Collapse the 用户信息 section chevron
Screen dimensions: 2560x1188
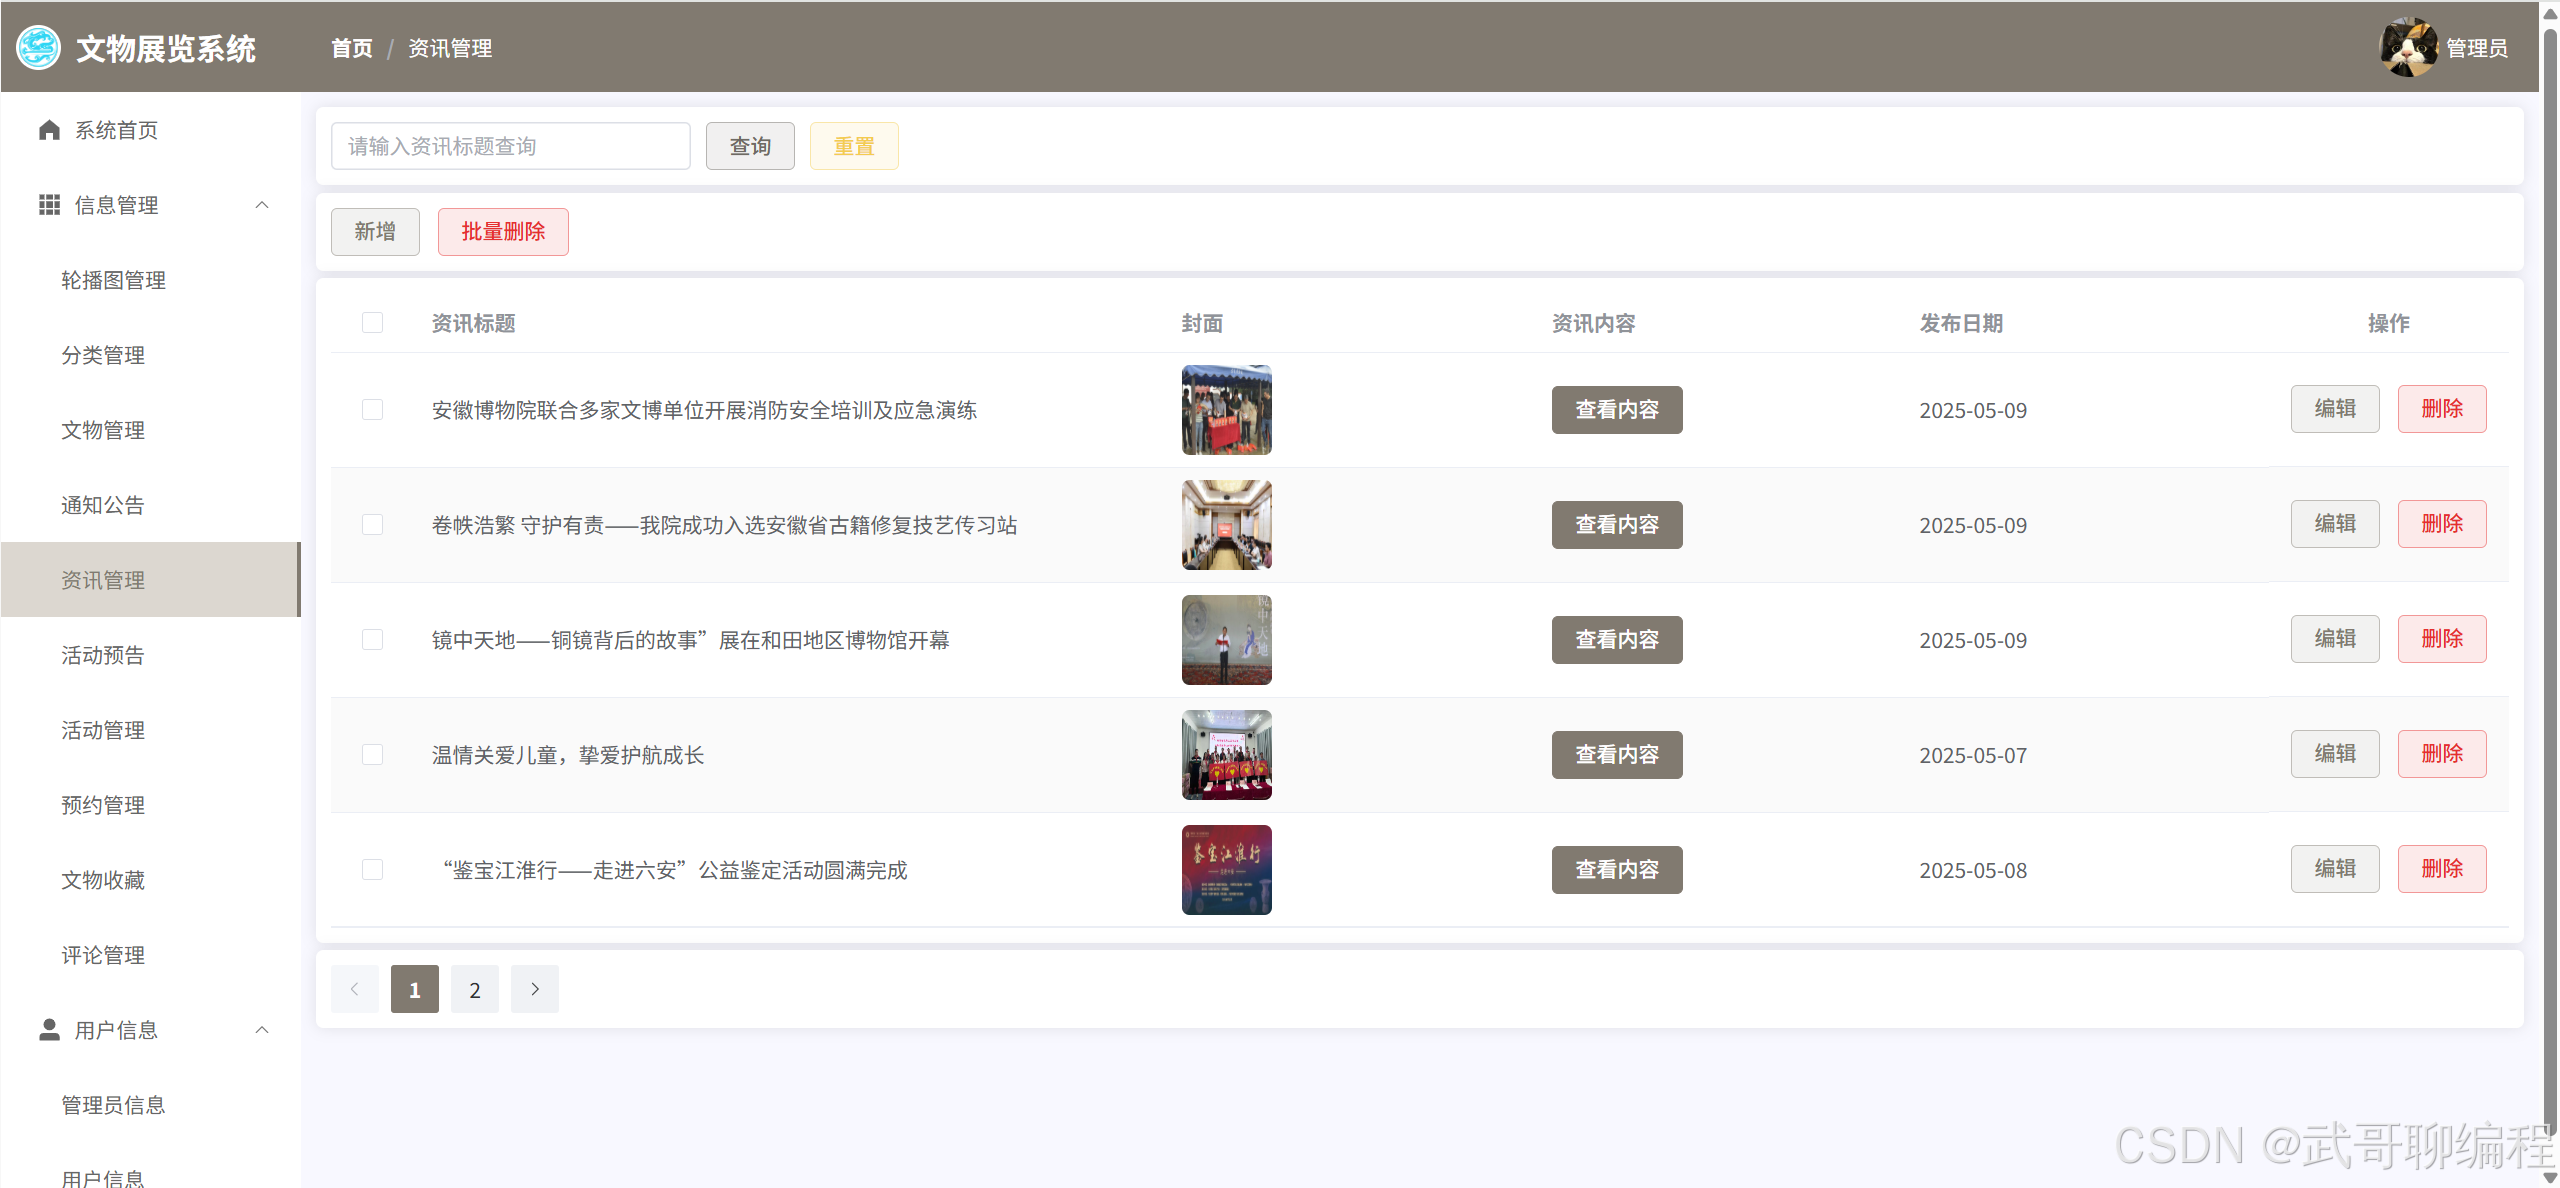(262, 1029)
